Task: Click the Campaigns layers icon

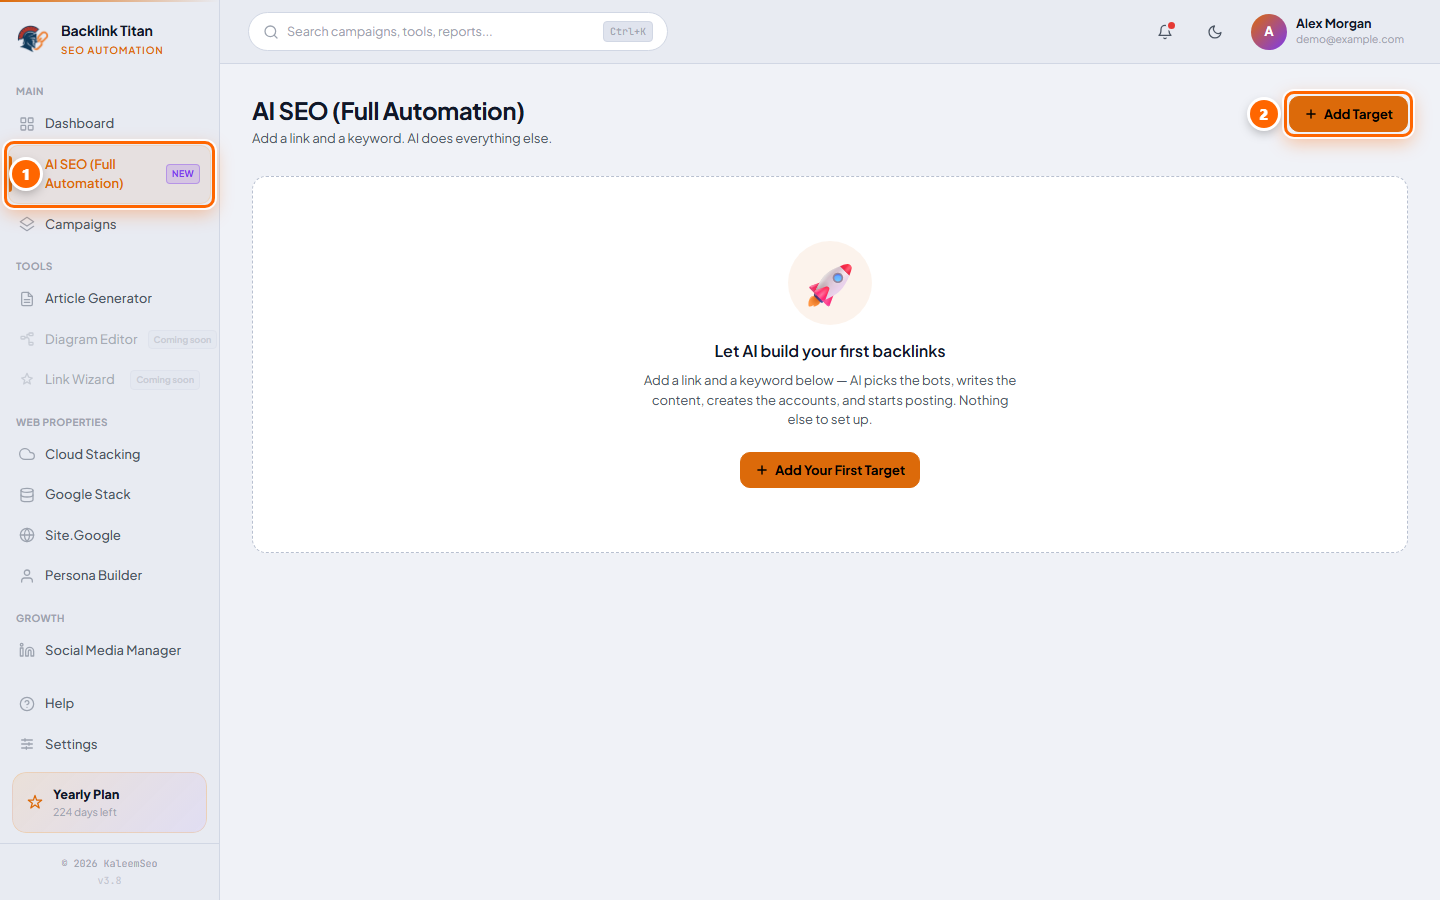Action: click(x=27, y=224)
